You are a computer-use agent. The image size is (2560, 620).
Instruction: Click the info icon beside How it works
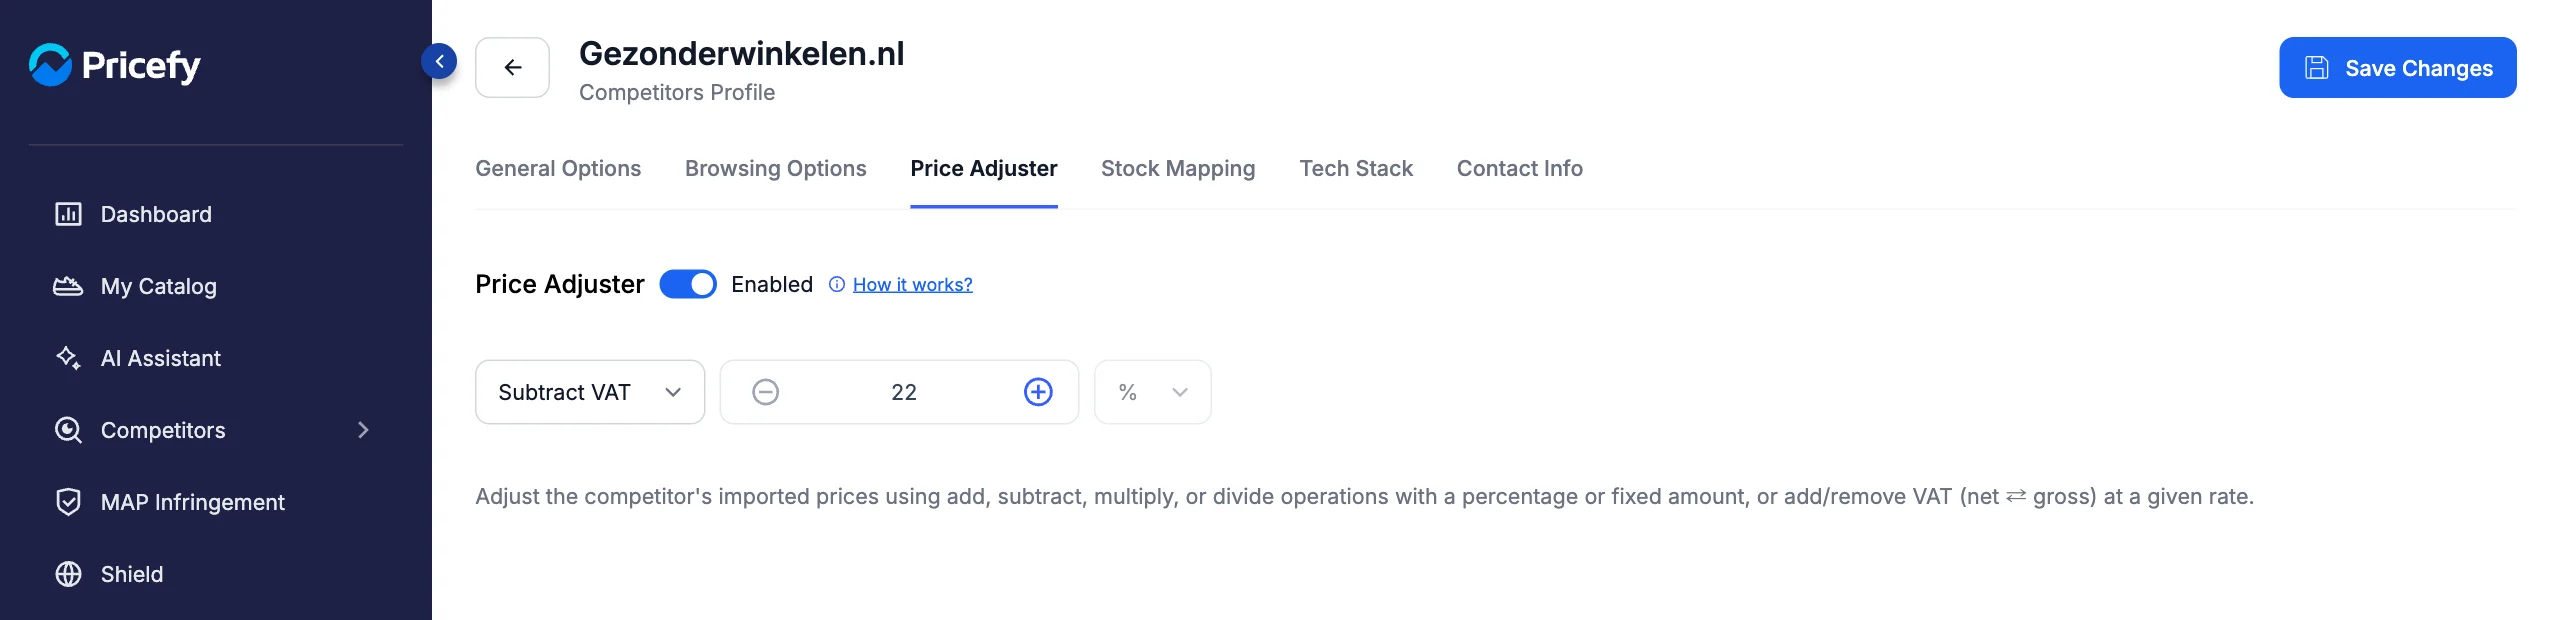(x=837, y=284)
